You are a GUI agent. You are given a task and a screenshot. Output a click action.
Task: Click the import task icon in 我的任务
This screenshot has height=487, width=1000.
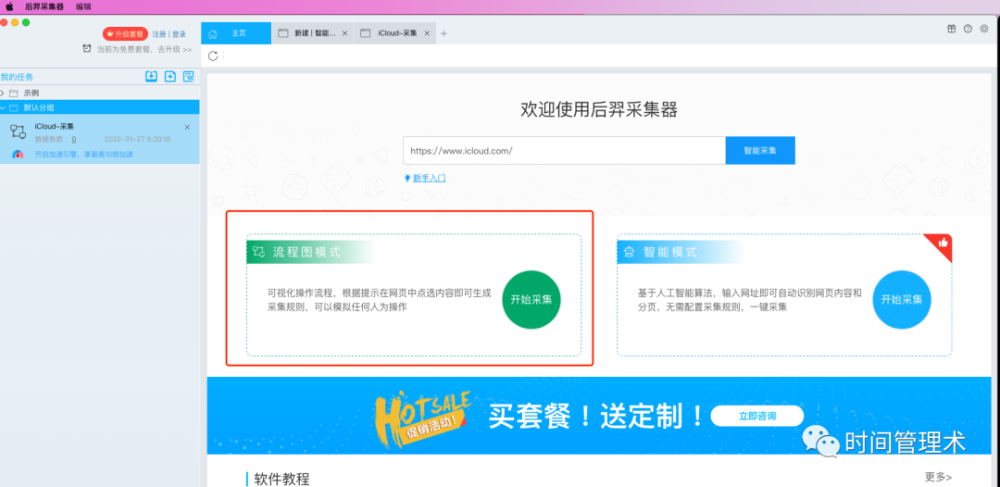[x=151, y=76]
